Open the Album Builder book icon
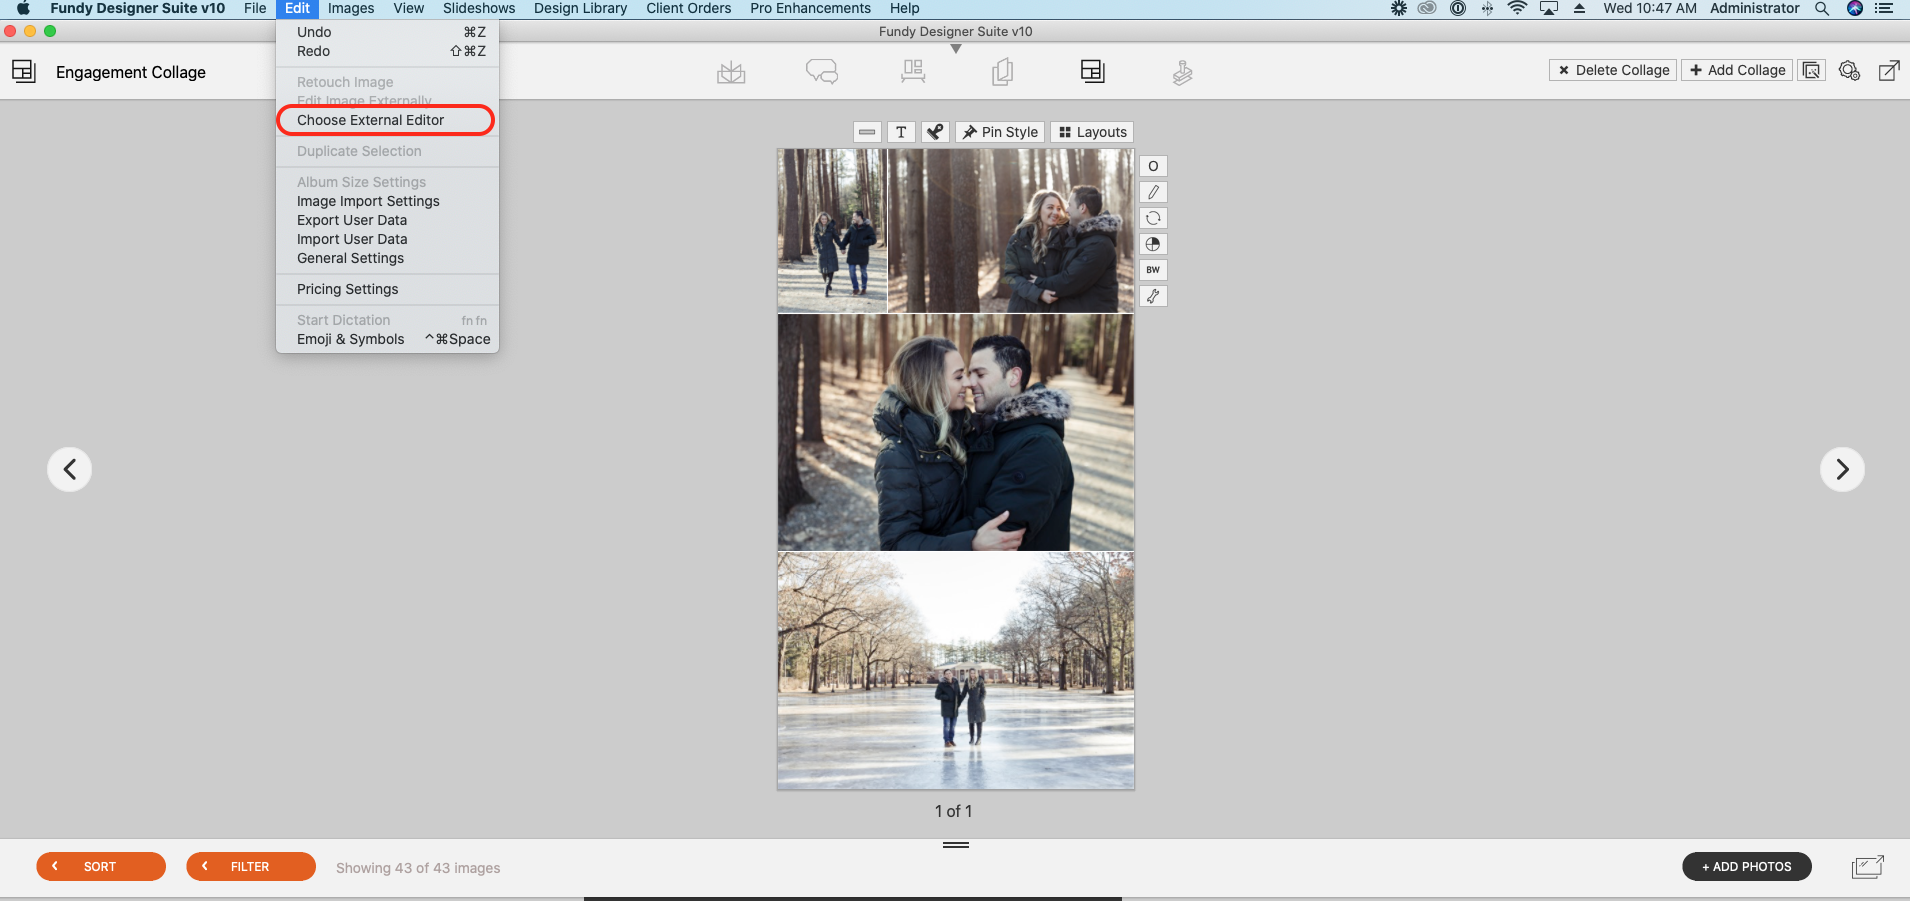1910x901 pixels. pos(731,72)
